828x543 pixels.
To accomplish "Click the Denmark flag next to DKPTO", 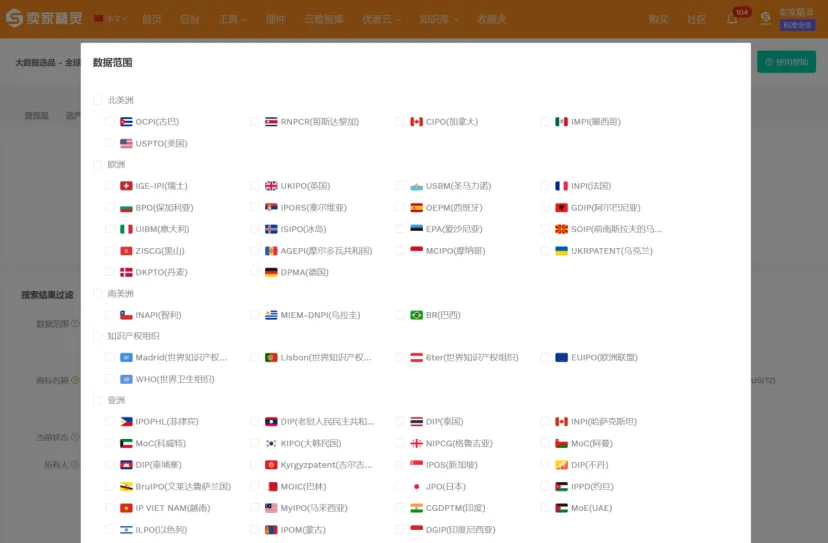I will click(126, 272).
